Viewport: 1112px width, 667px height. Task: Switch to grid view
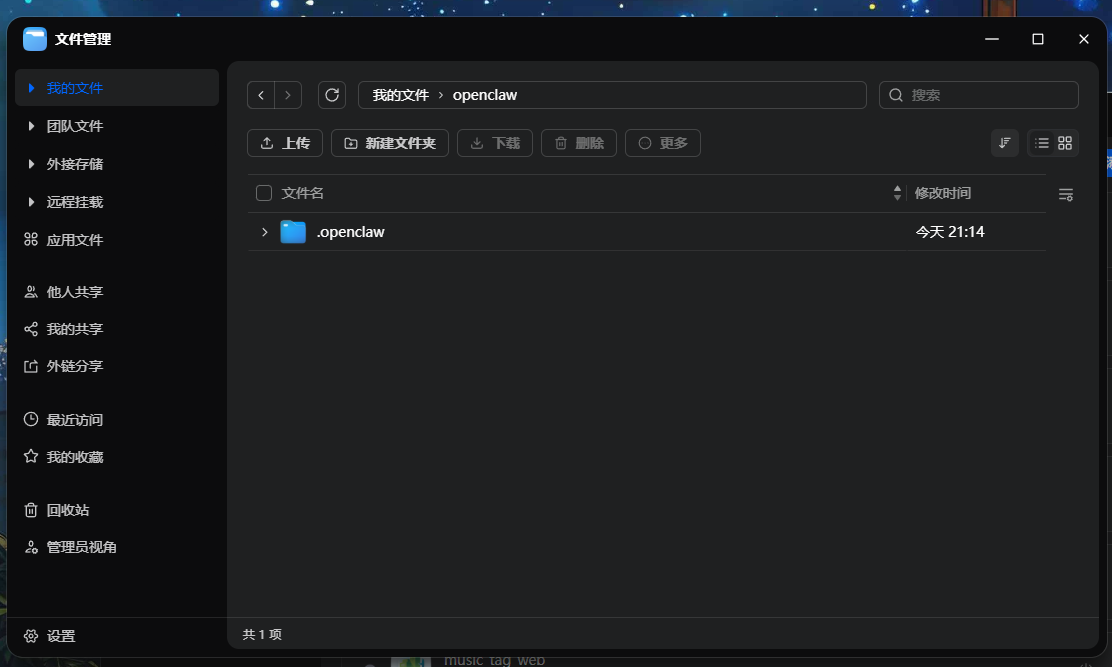[1064, 143]
